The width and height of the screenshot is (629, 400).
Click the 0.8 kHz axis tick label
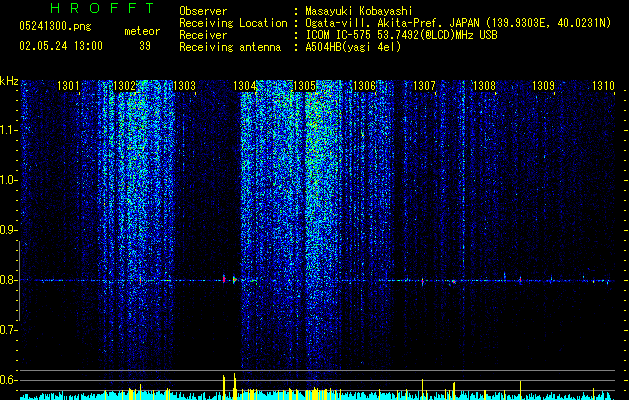[8, 280]
